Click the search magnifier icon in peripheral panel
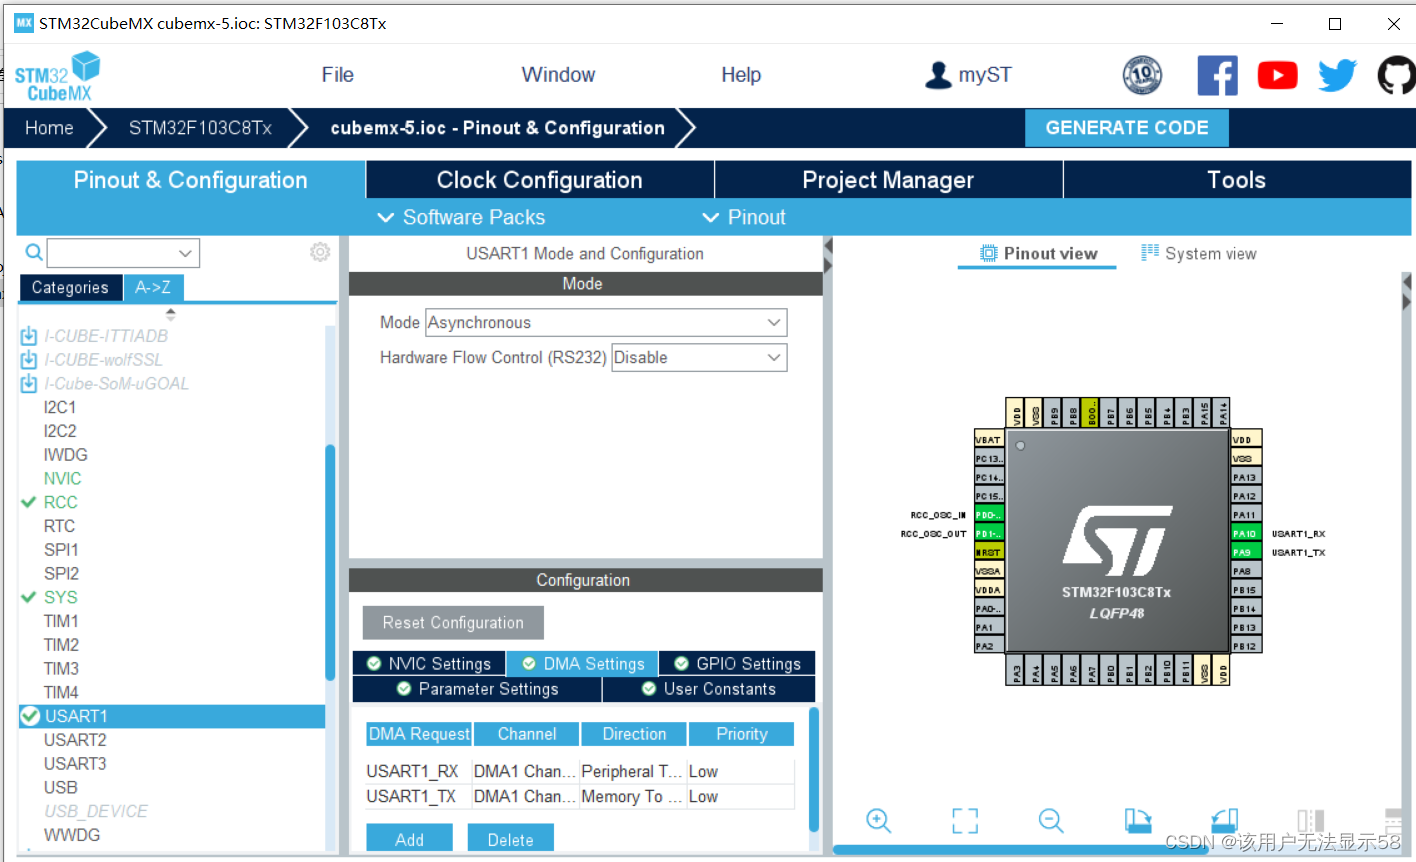This screenshot has height=862, width=1416. click(x=34, y=253)
